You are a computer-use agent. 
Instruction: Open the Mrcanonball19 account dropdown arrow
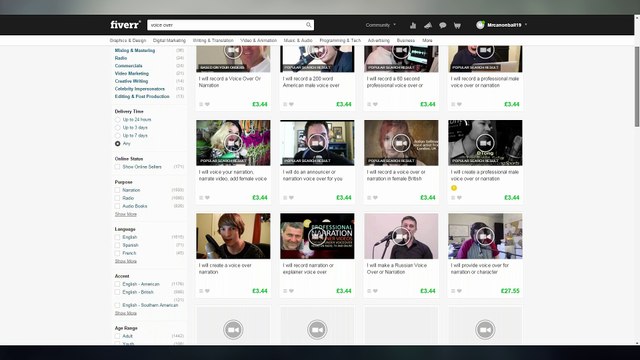526,25
